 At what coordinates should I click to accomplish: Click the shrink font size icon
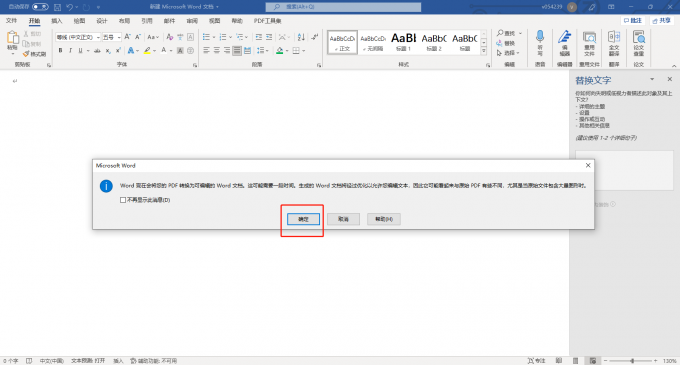[x=138, y=37]
